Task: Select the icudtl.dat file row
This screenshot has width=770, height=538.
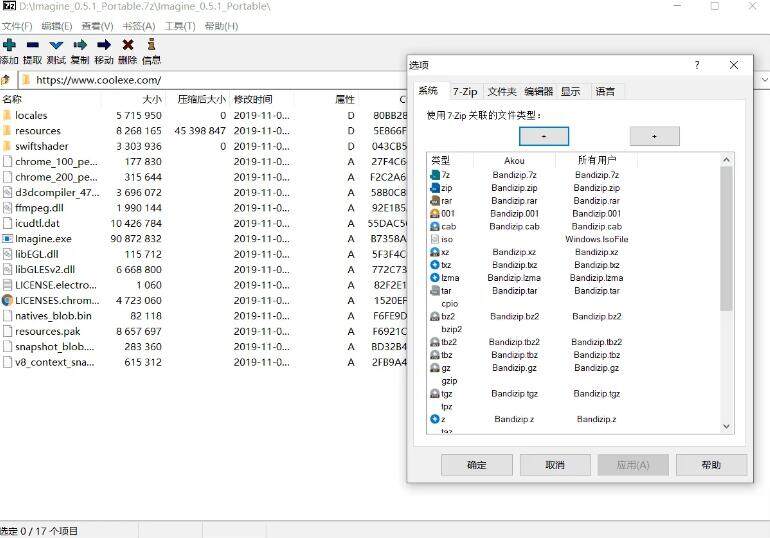Action: [203, 223]
